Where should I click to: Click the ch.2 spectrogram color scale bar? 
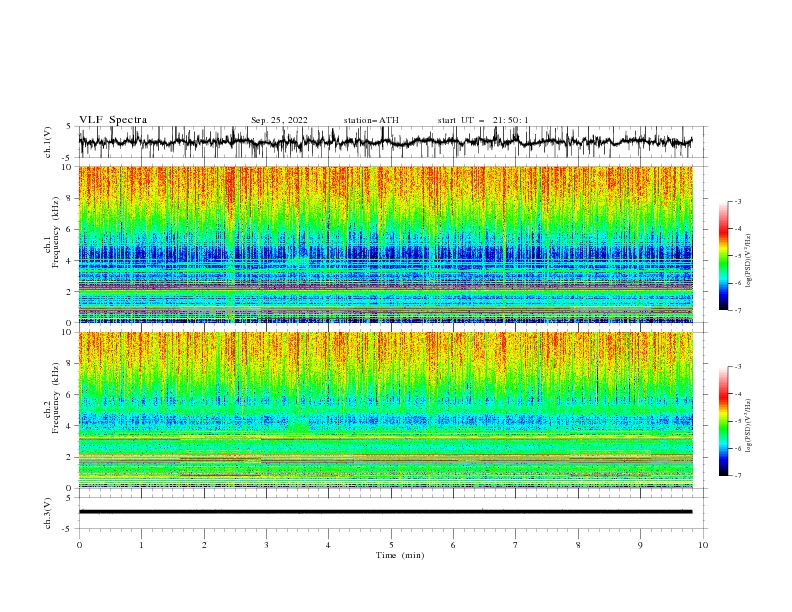click(723, 421)
